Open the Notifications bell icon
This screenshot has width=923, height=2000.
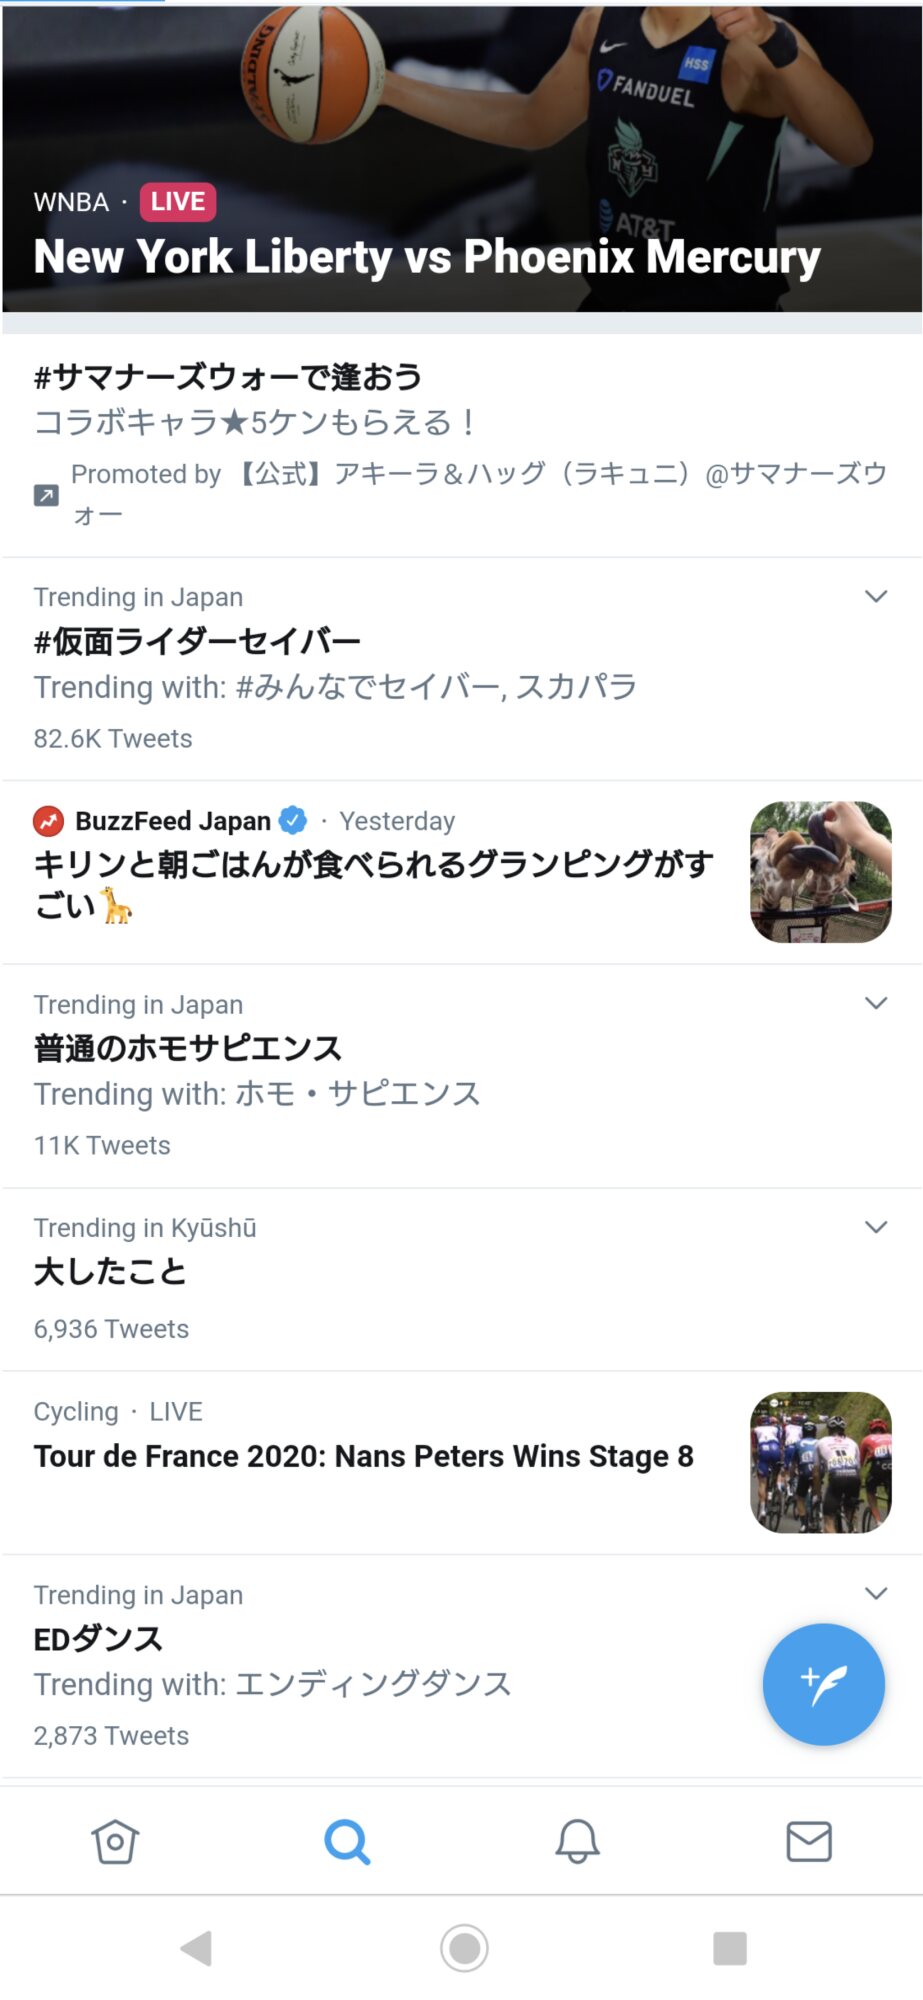(x=577, y=1841)
